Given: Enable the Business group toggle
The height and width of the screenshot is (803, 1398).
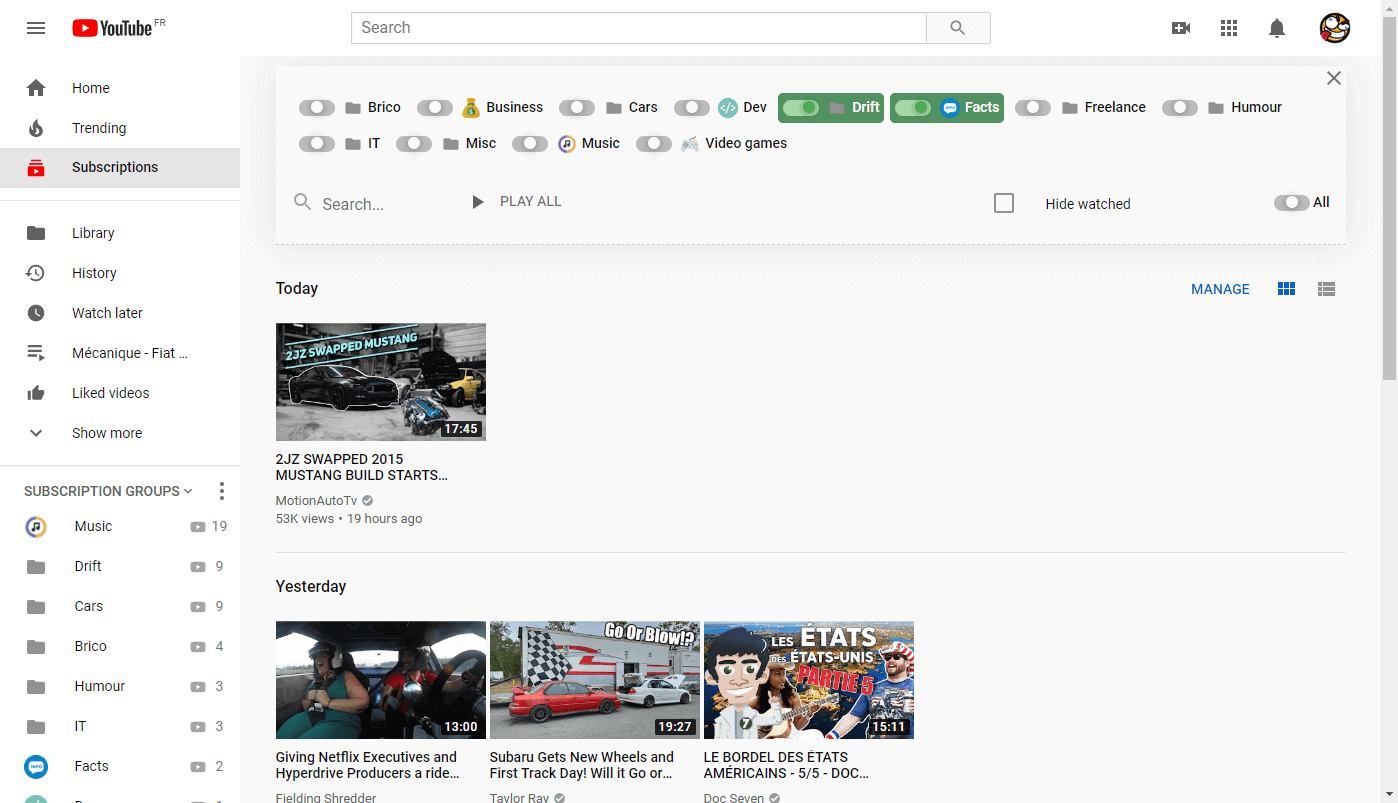Looking at the screenshot, I should [435, 107].
